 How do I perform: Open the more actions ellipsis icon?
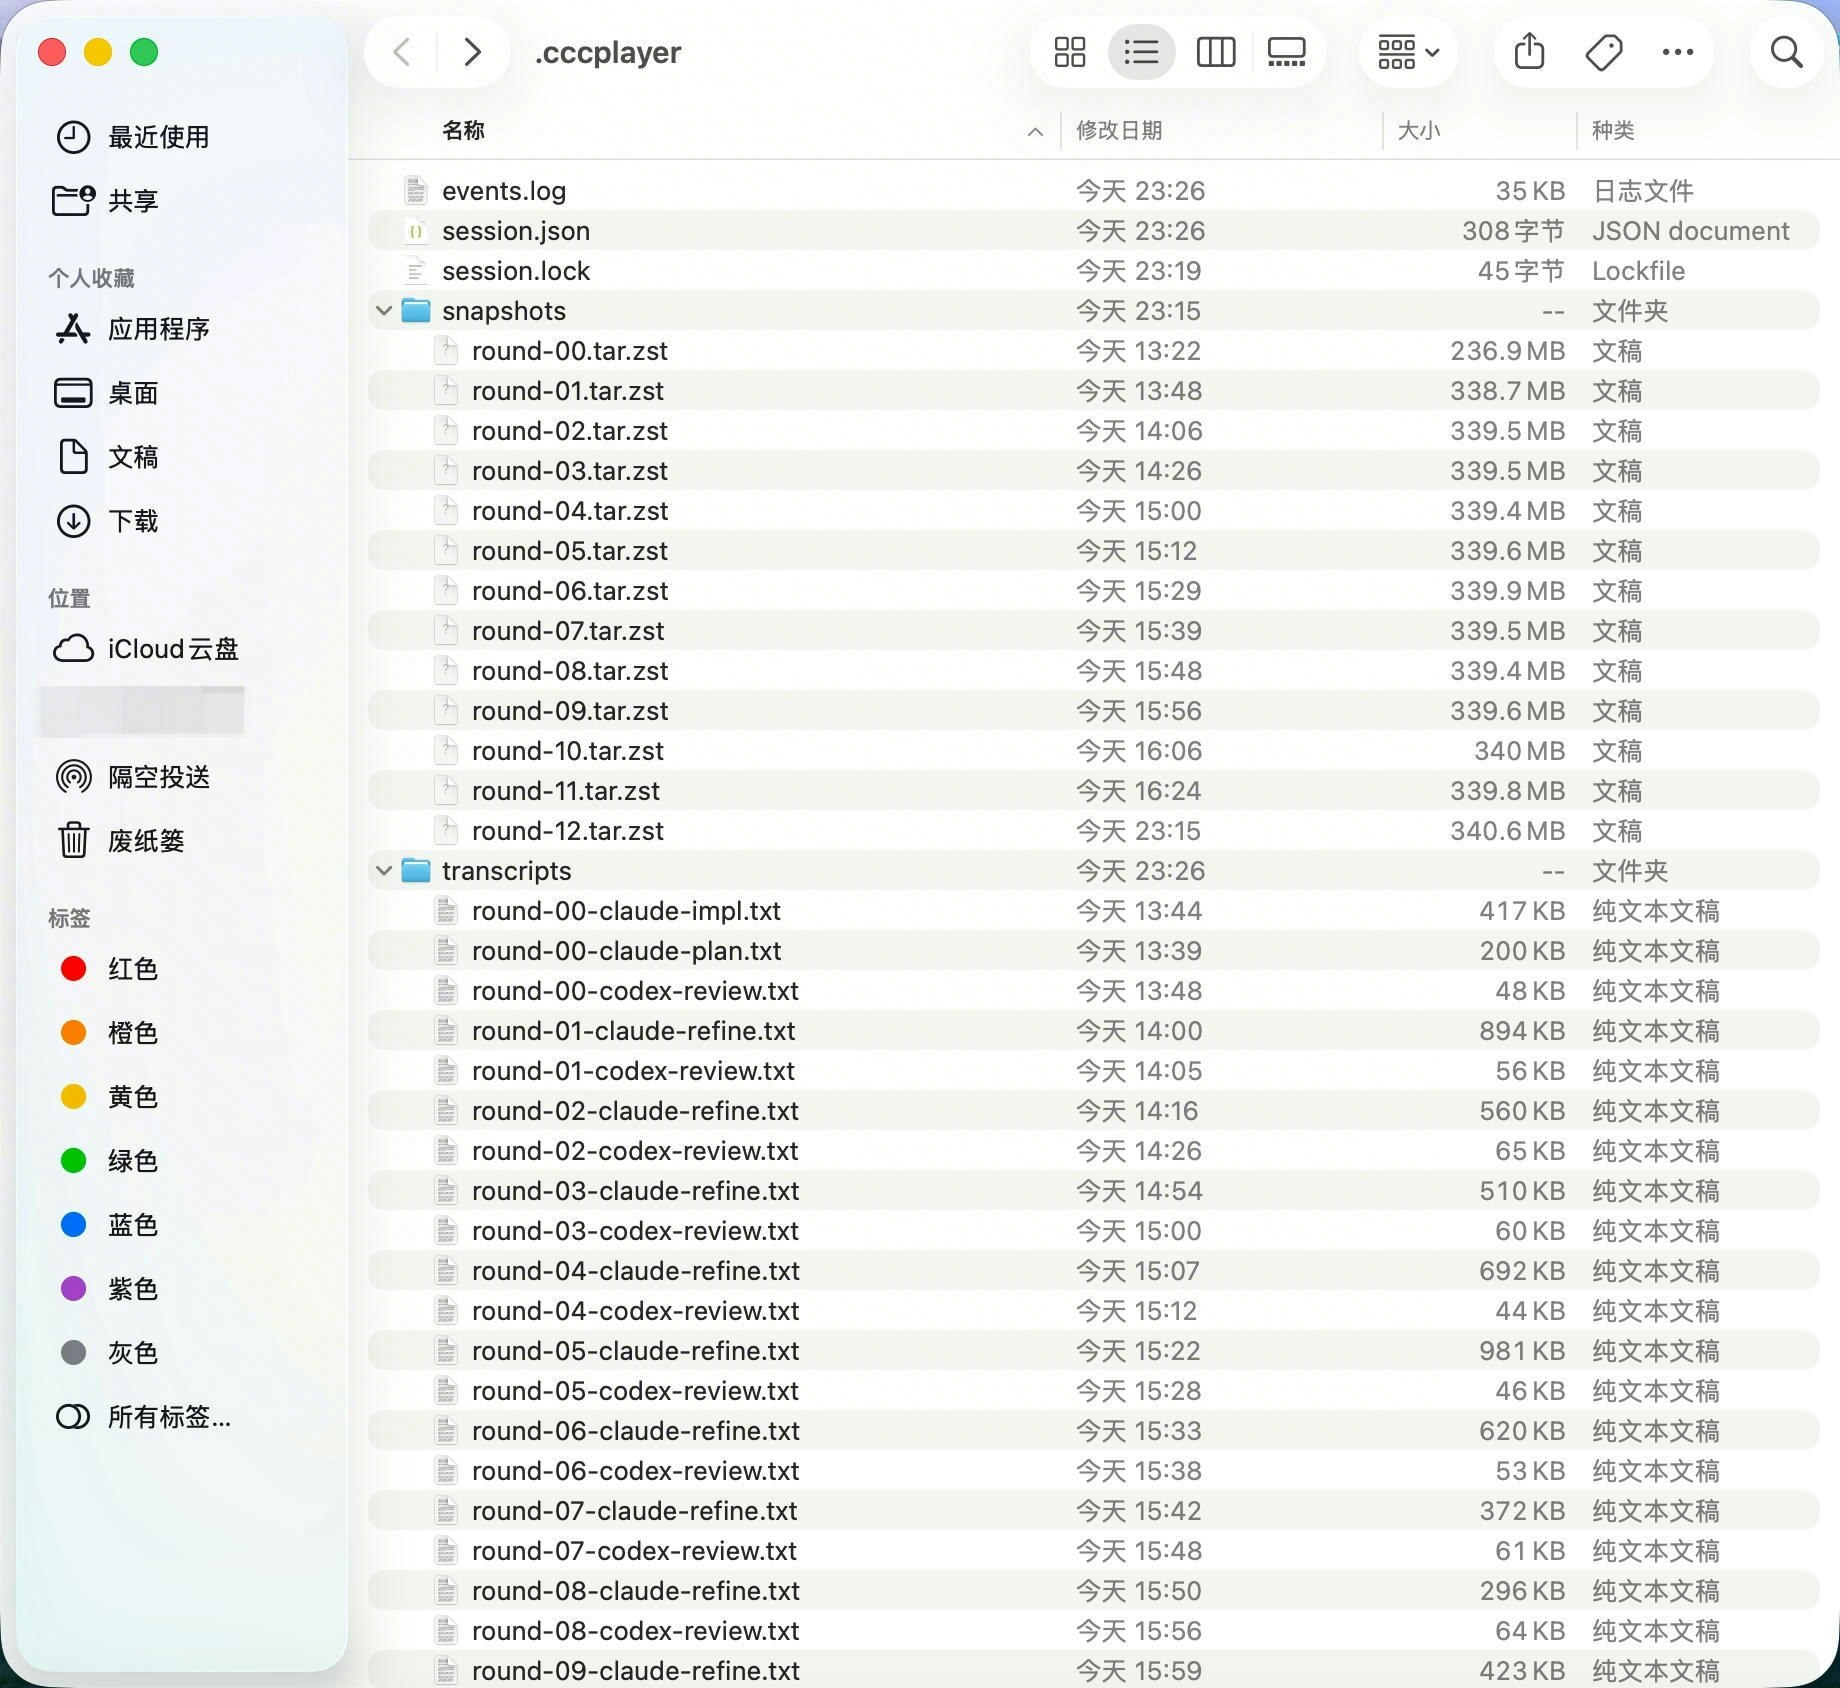(x=1677, y=51)
